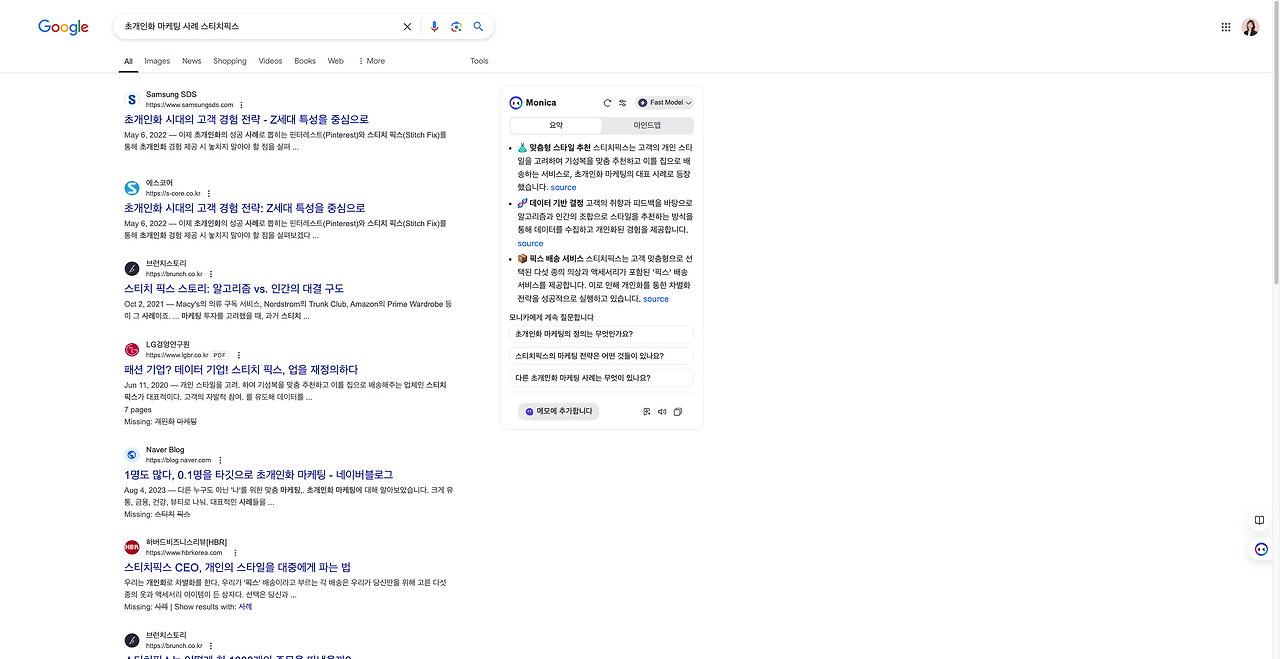Open options for 스티치 픽스 스토리 result
This screenshot has height=659, width=1280.
211,274
